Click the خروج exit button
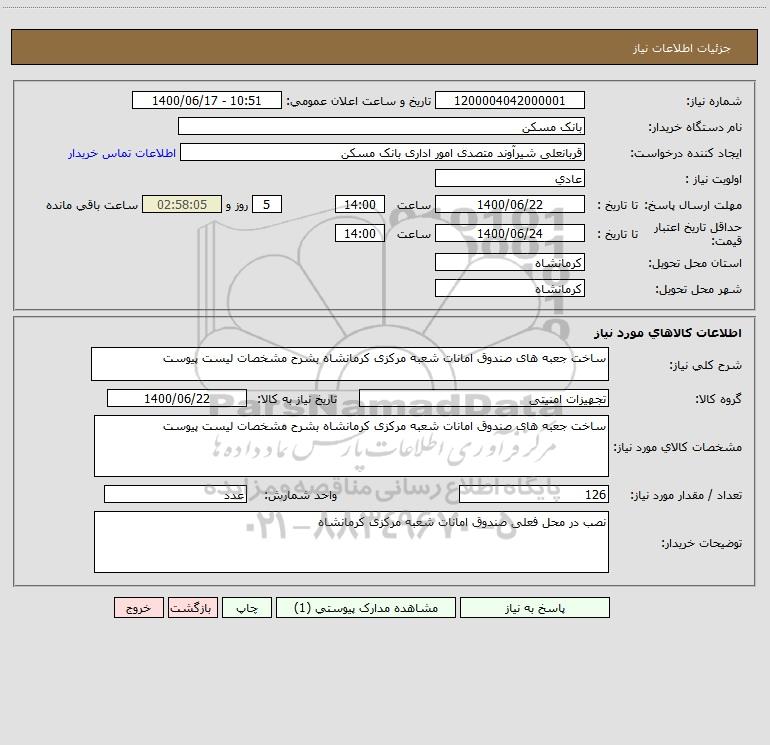 point(138,607)
